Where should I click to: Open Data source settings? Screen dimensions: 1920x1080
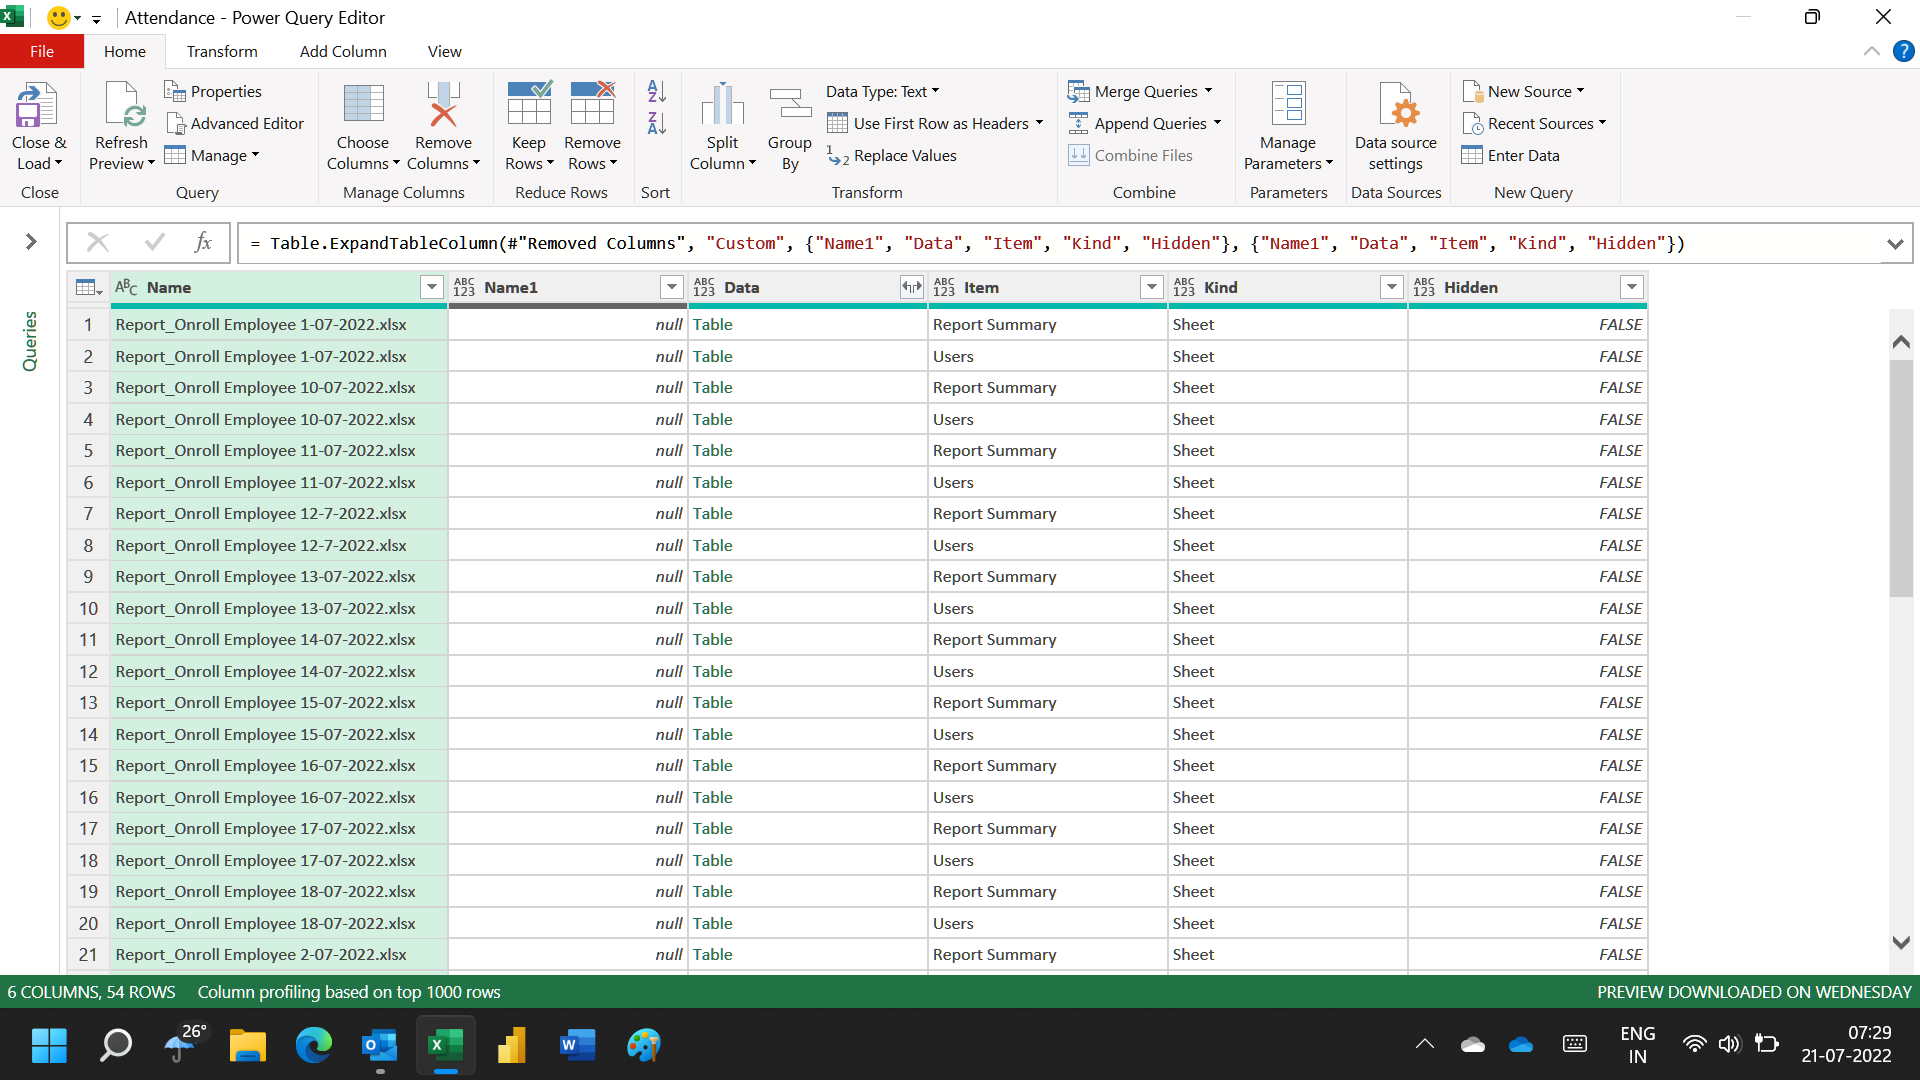click(x=1395, y=126)
